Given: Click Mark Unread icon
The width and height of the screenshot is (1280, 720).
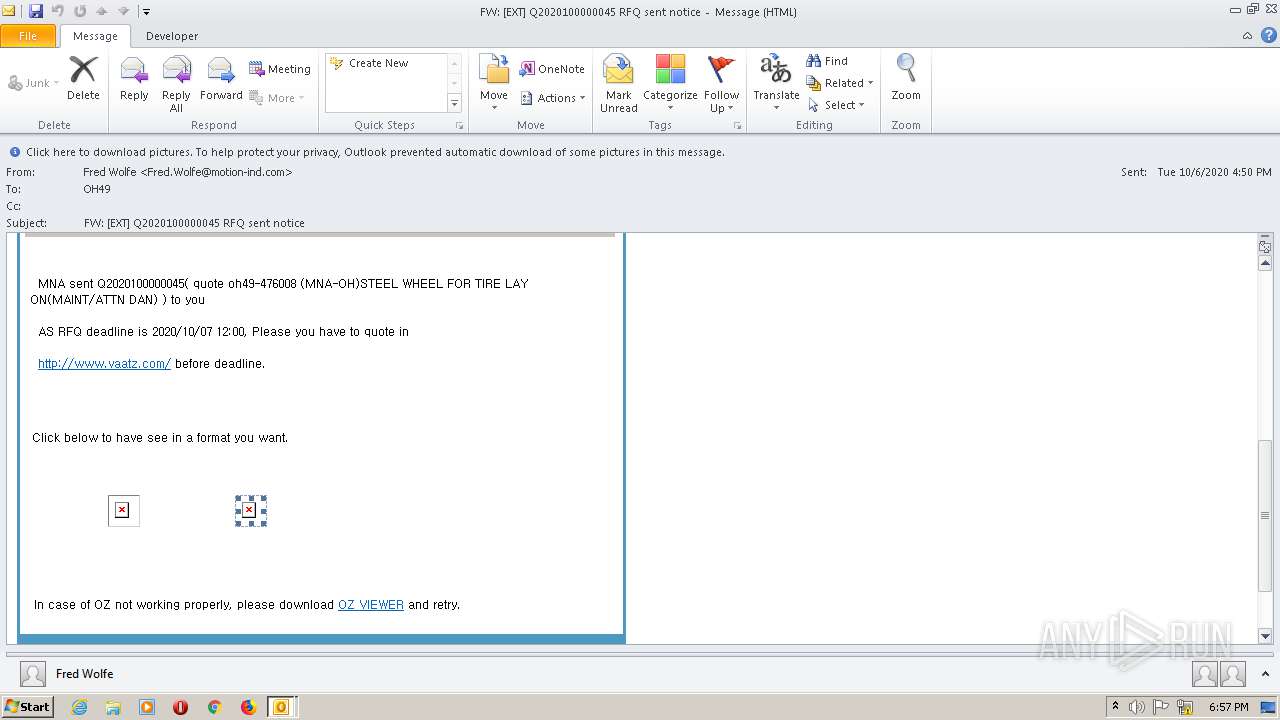Looking at the screenshot, I should tap(619, 83).
